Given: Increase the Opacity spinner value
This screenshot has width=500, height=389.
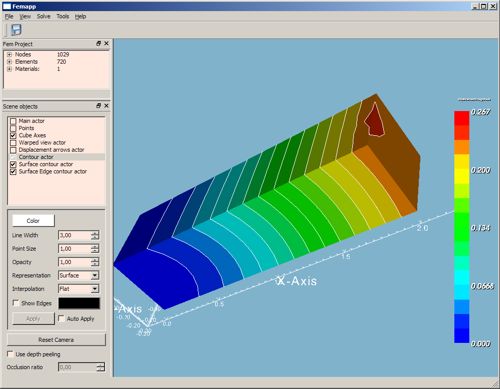Looking at the screenshot, I should (x=95, y=260).
